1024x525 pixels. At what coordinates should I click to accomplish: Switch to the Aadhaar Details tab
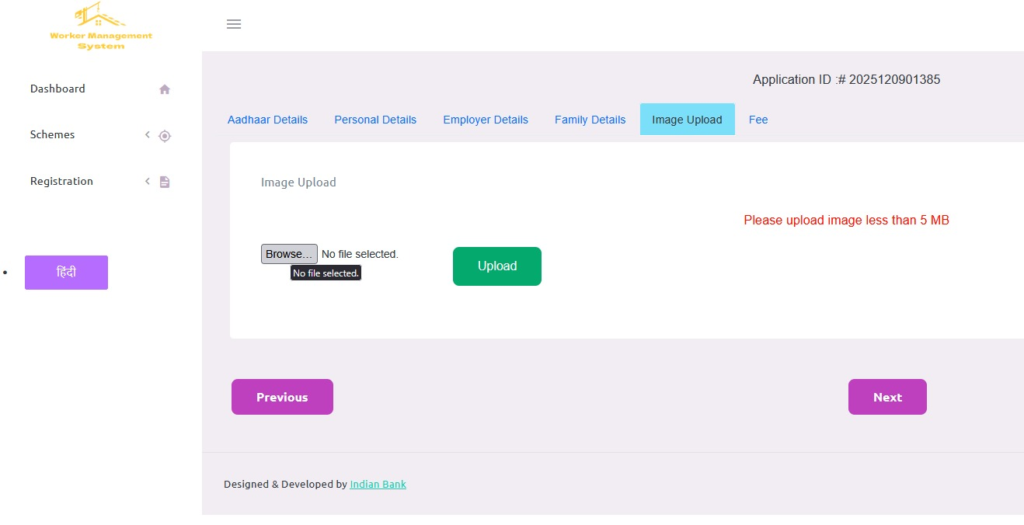coord(267,120)
